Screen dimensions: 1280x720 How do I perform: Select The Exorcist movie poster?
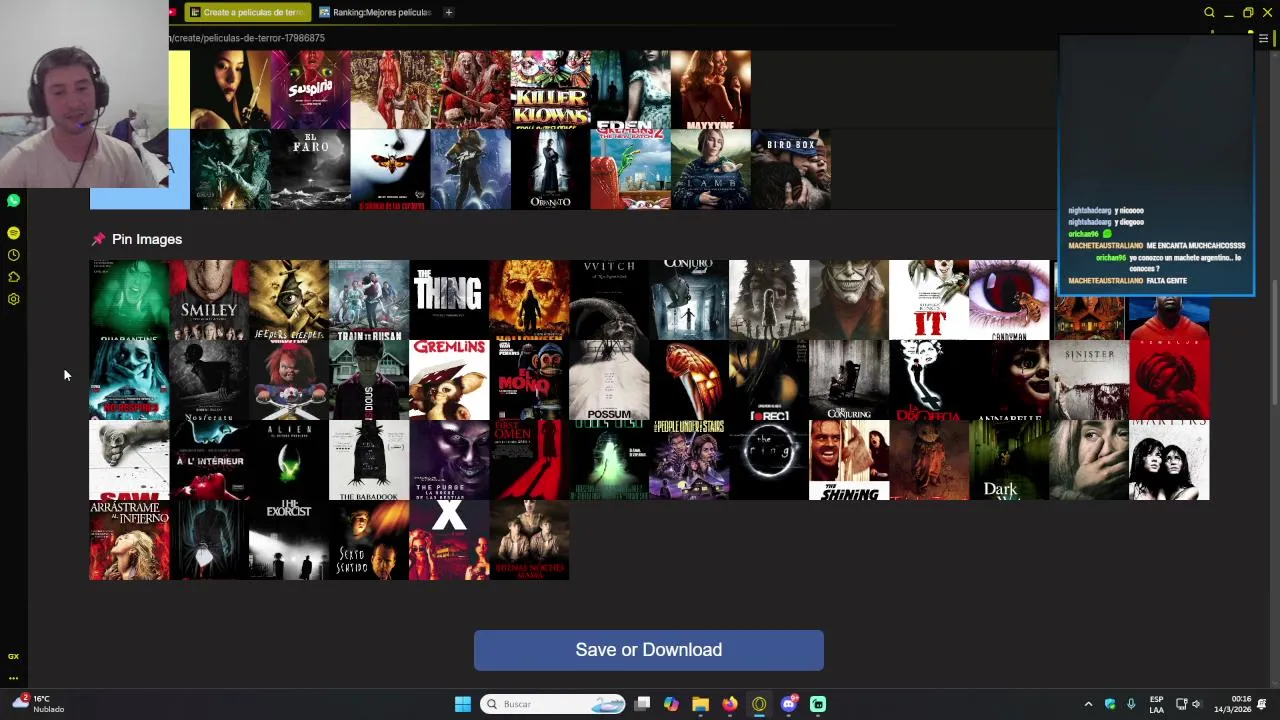coord(289,539)
